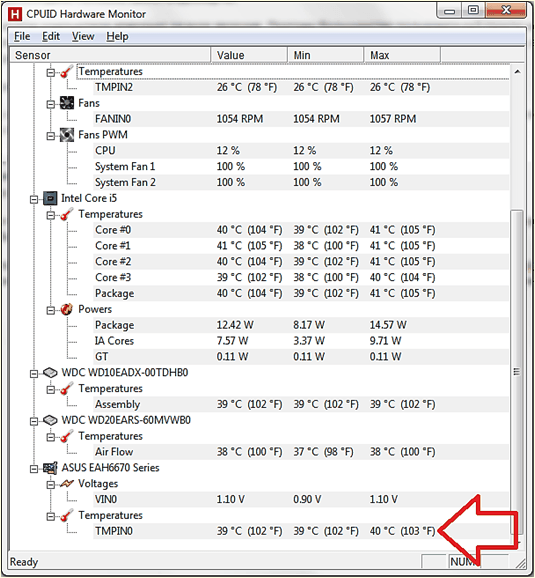This screenshot has height=578, width=535.
Task: Select the Package temperature row
Action: pos(301,293)
